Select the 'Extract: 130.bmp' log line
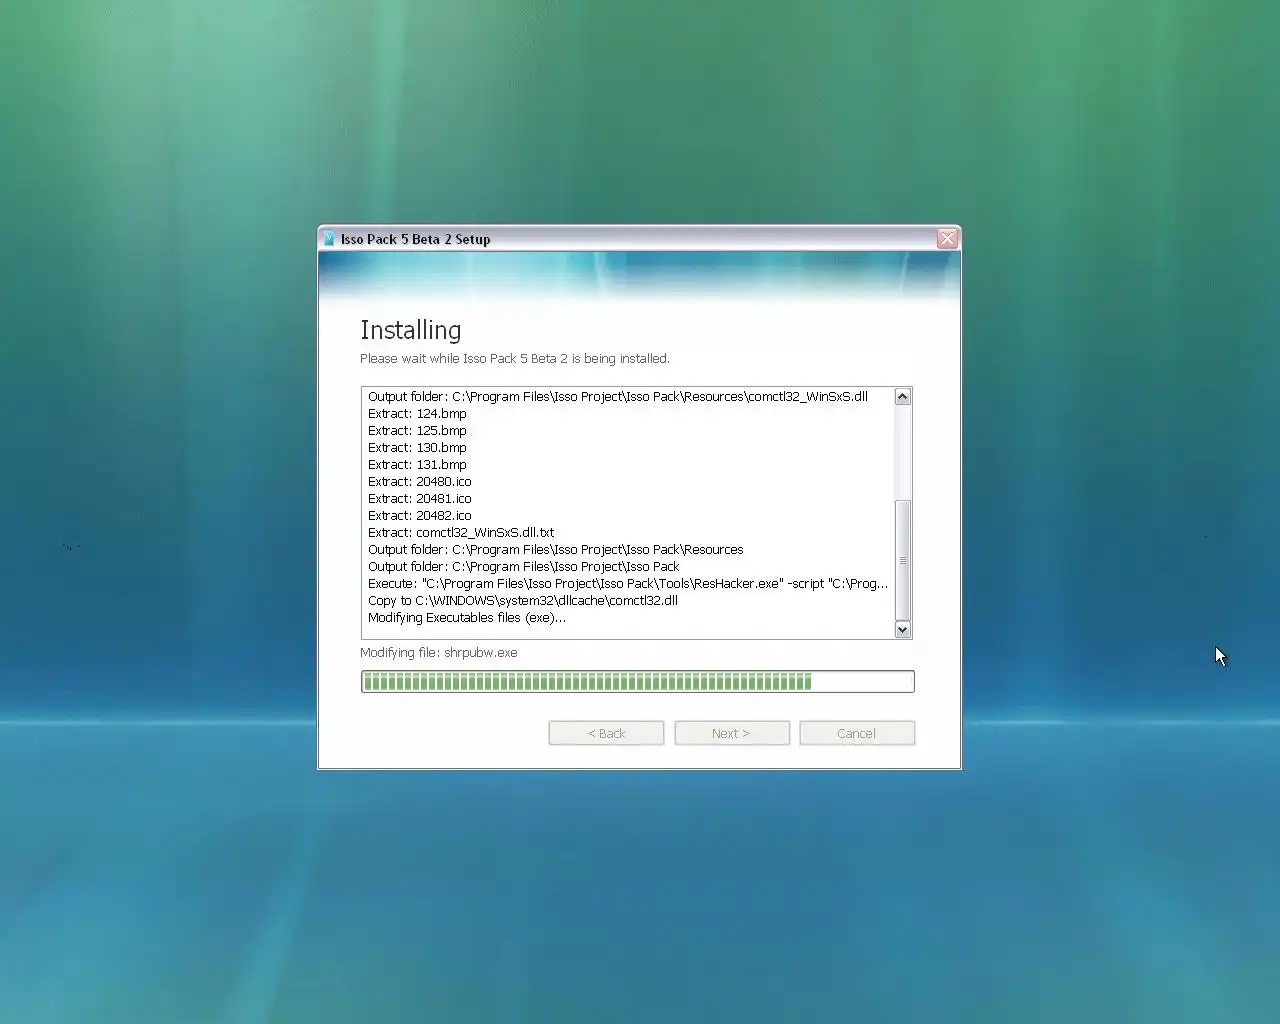1280x1024 pixels. pyautogui.click(x=417, y=447)
